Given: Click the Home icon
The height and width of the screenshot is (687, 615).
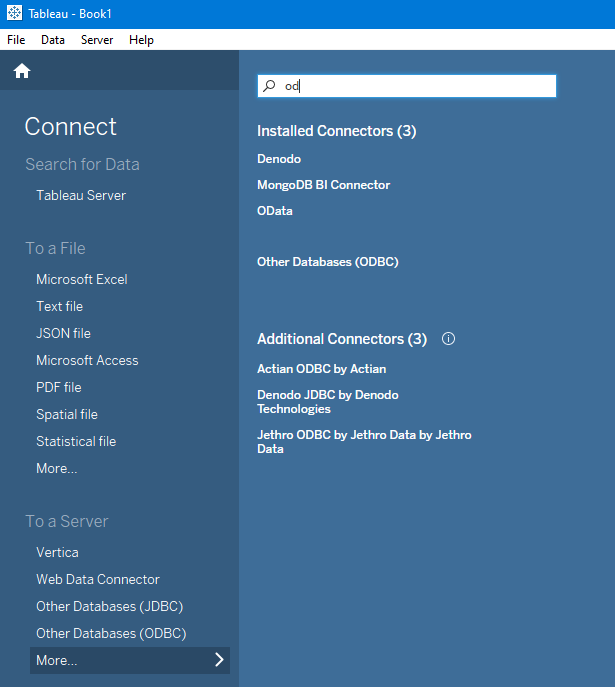Looking at the screenshot, I should [x=21, y=71].
